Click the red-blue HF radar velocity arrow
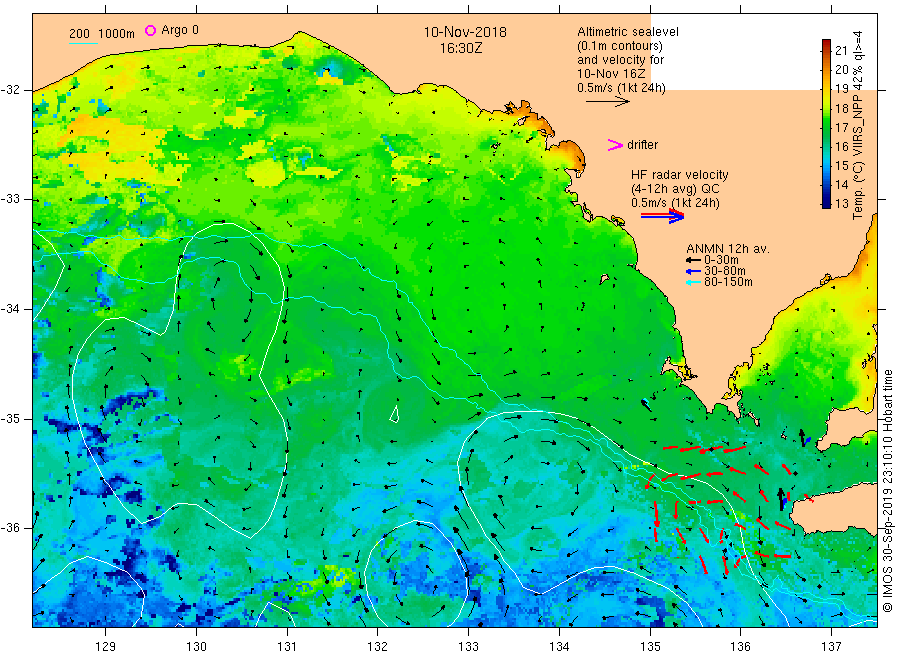This screenshot has width=900, height=660. pyautogui.click(x=662, y=216)
